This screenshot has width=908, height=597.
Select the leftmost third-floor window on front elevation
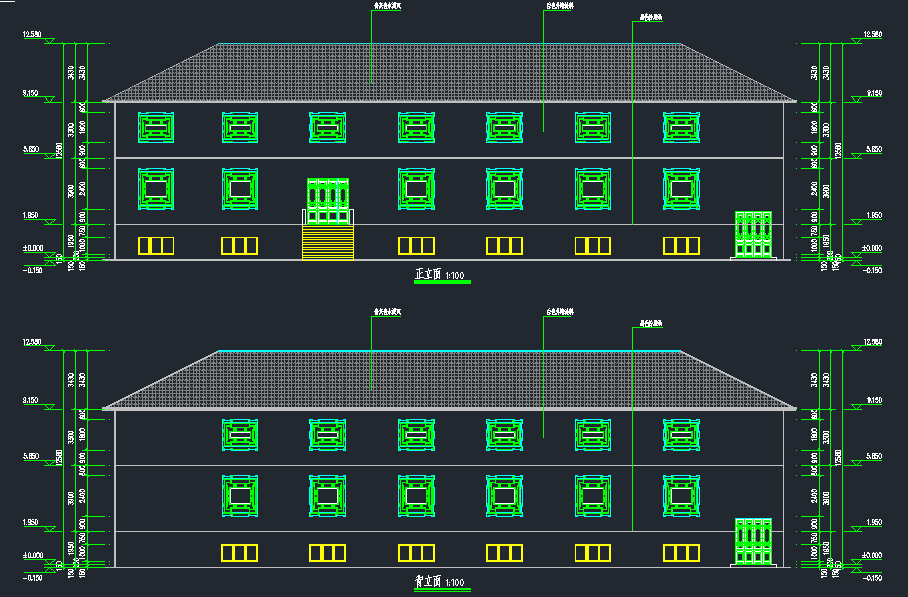click(x=156, y=127)
